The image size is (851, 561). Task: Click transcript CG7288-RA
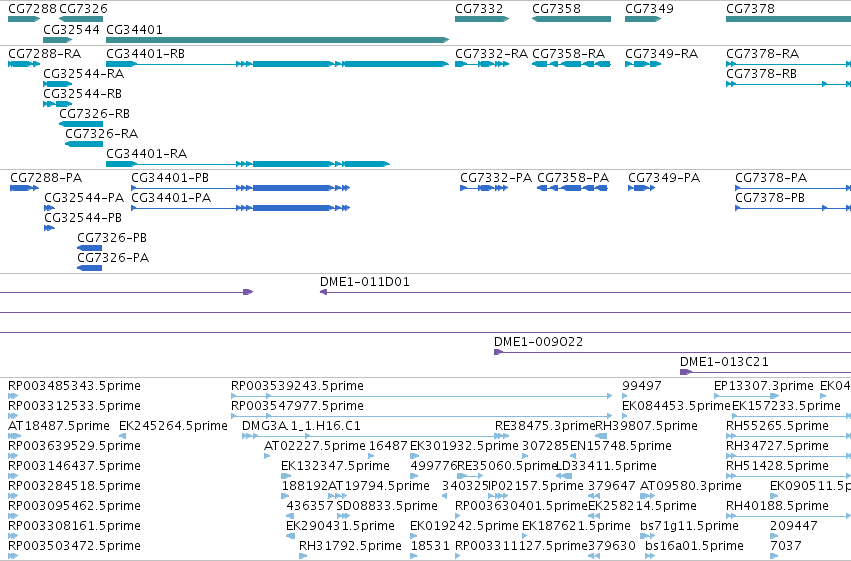45,54
